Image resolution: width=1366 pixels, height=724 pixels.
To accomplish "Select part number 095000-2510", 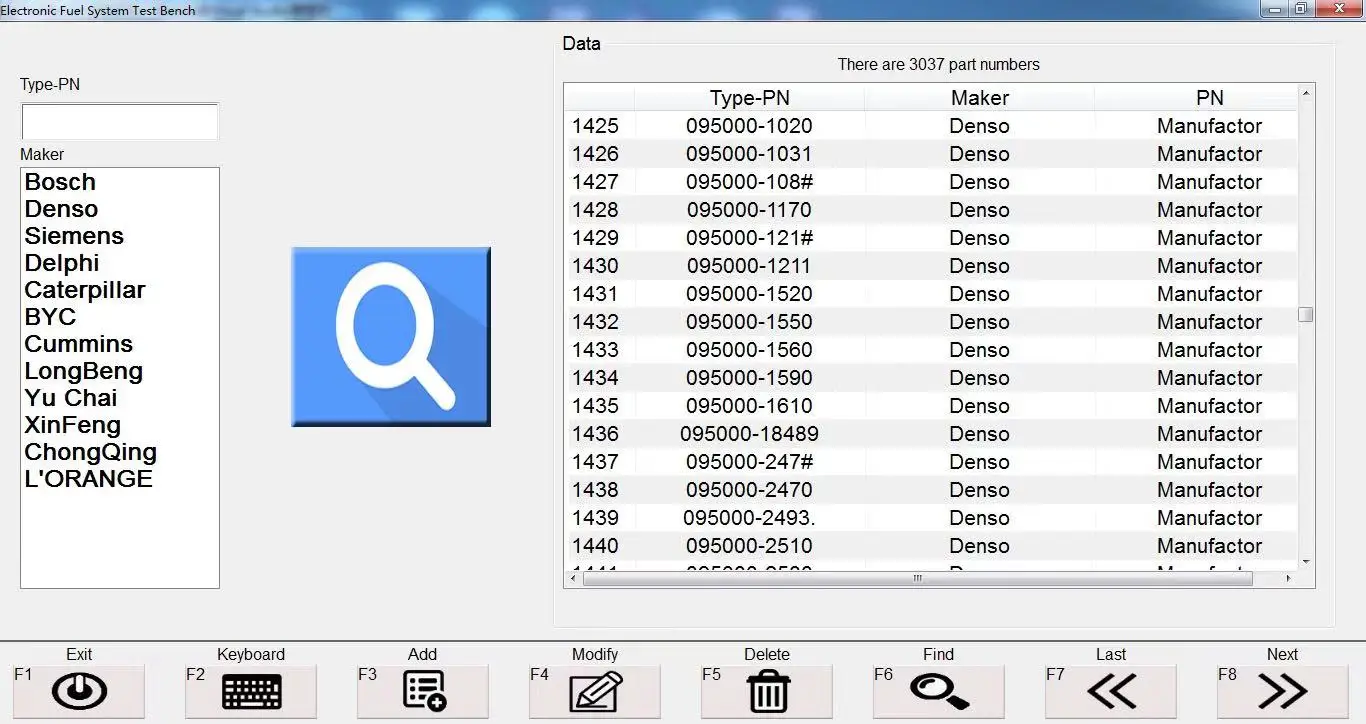I will coord(749,546).
